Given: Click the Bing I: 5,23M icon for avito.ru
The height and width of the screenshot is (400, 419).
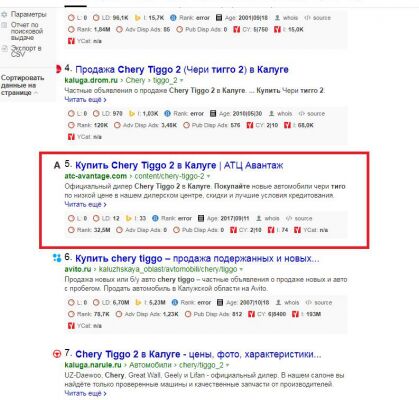Looking at the screenshot, I should click(138, 303).
